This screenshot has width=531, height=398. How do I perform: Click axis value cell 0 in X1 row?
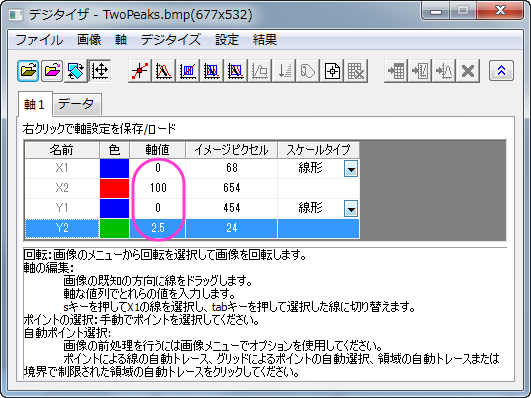pos(158,168)
